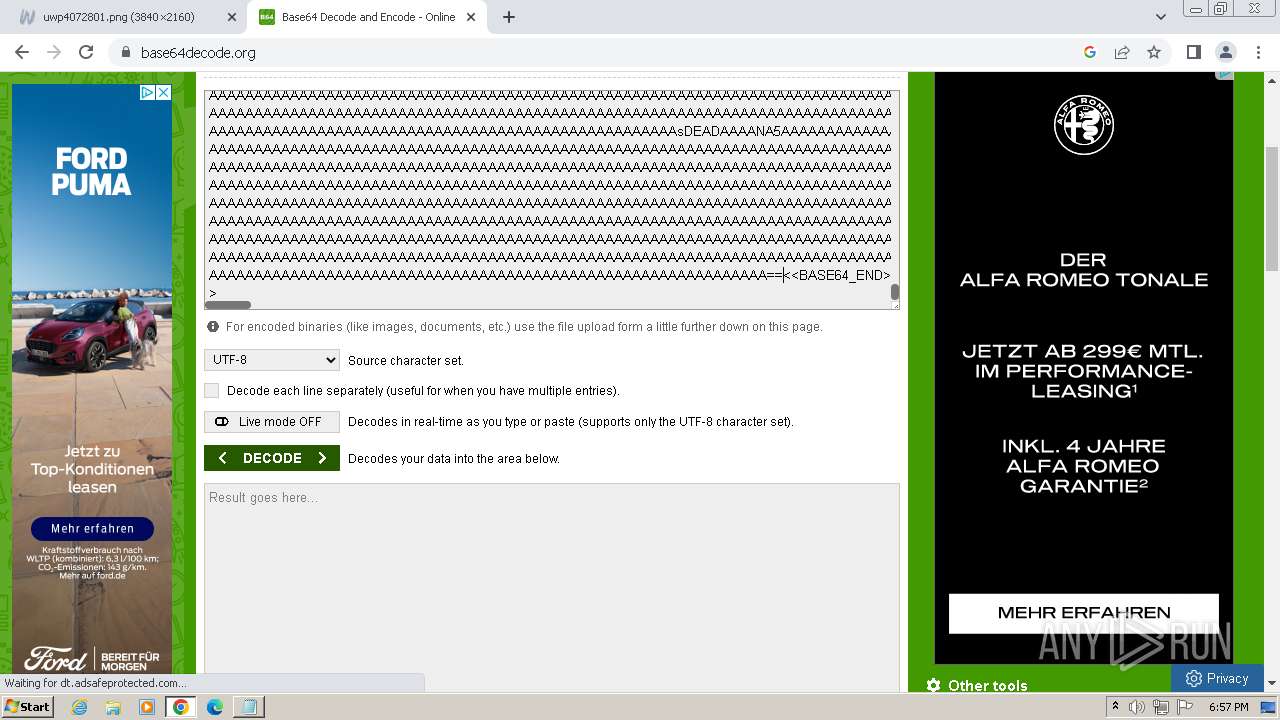Open Other tools section

(x=977, y=685)
